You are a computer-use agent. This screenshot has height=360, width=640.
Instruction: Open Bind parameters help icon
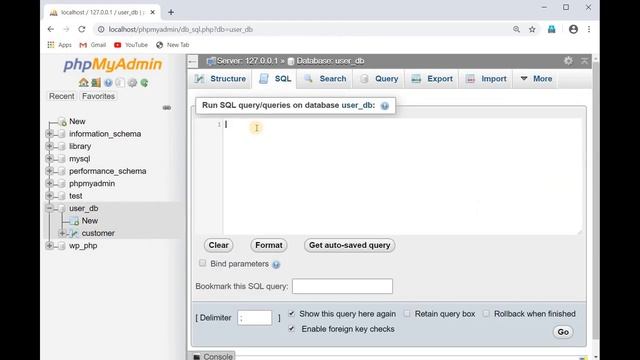(x=276, y=264)
